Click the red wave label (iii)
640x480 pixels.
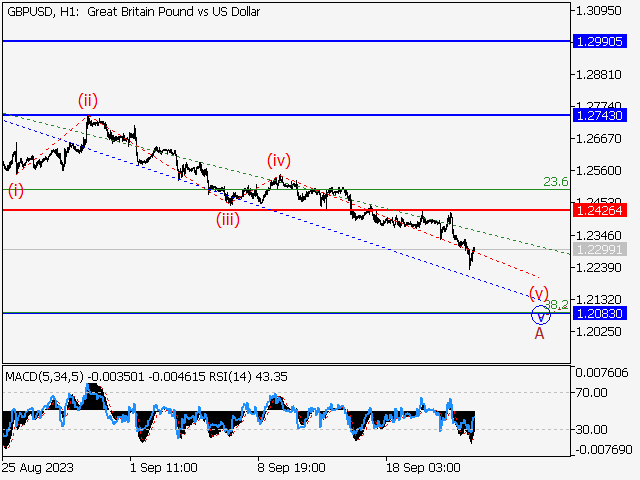228,220
